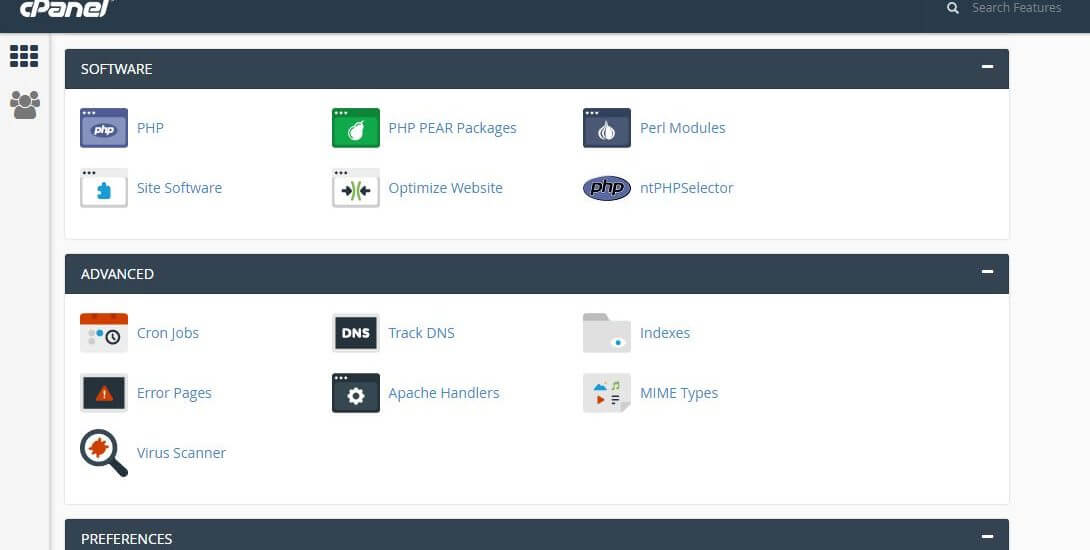This screenshot has height=550, width=1090.
Task: Open the Virus Scanner magnifier icon
Action: click(104, 453)
